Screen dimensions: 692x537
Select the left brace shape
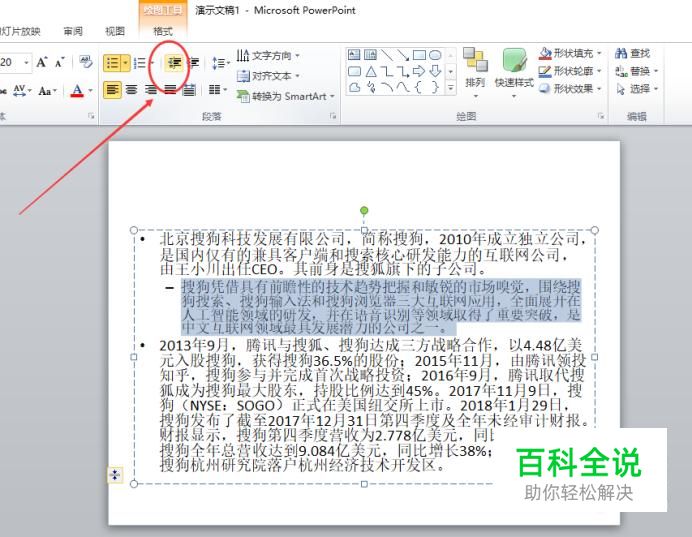point(419,87)
